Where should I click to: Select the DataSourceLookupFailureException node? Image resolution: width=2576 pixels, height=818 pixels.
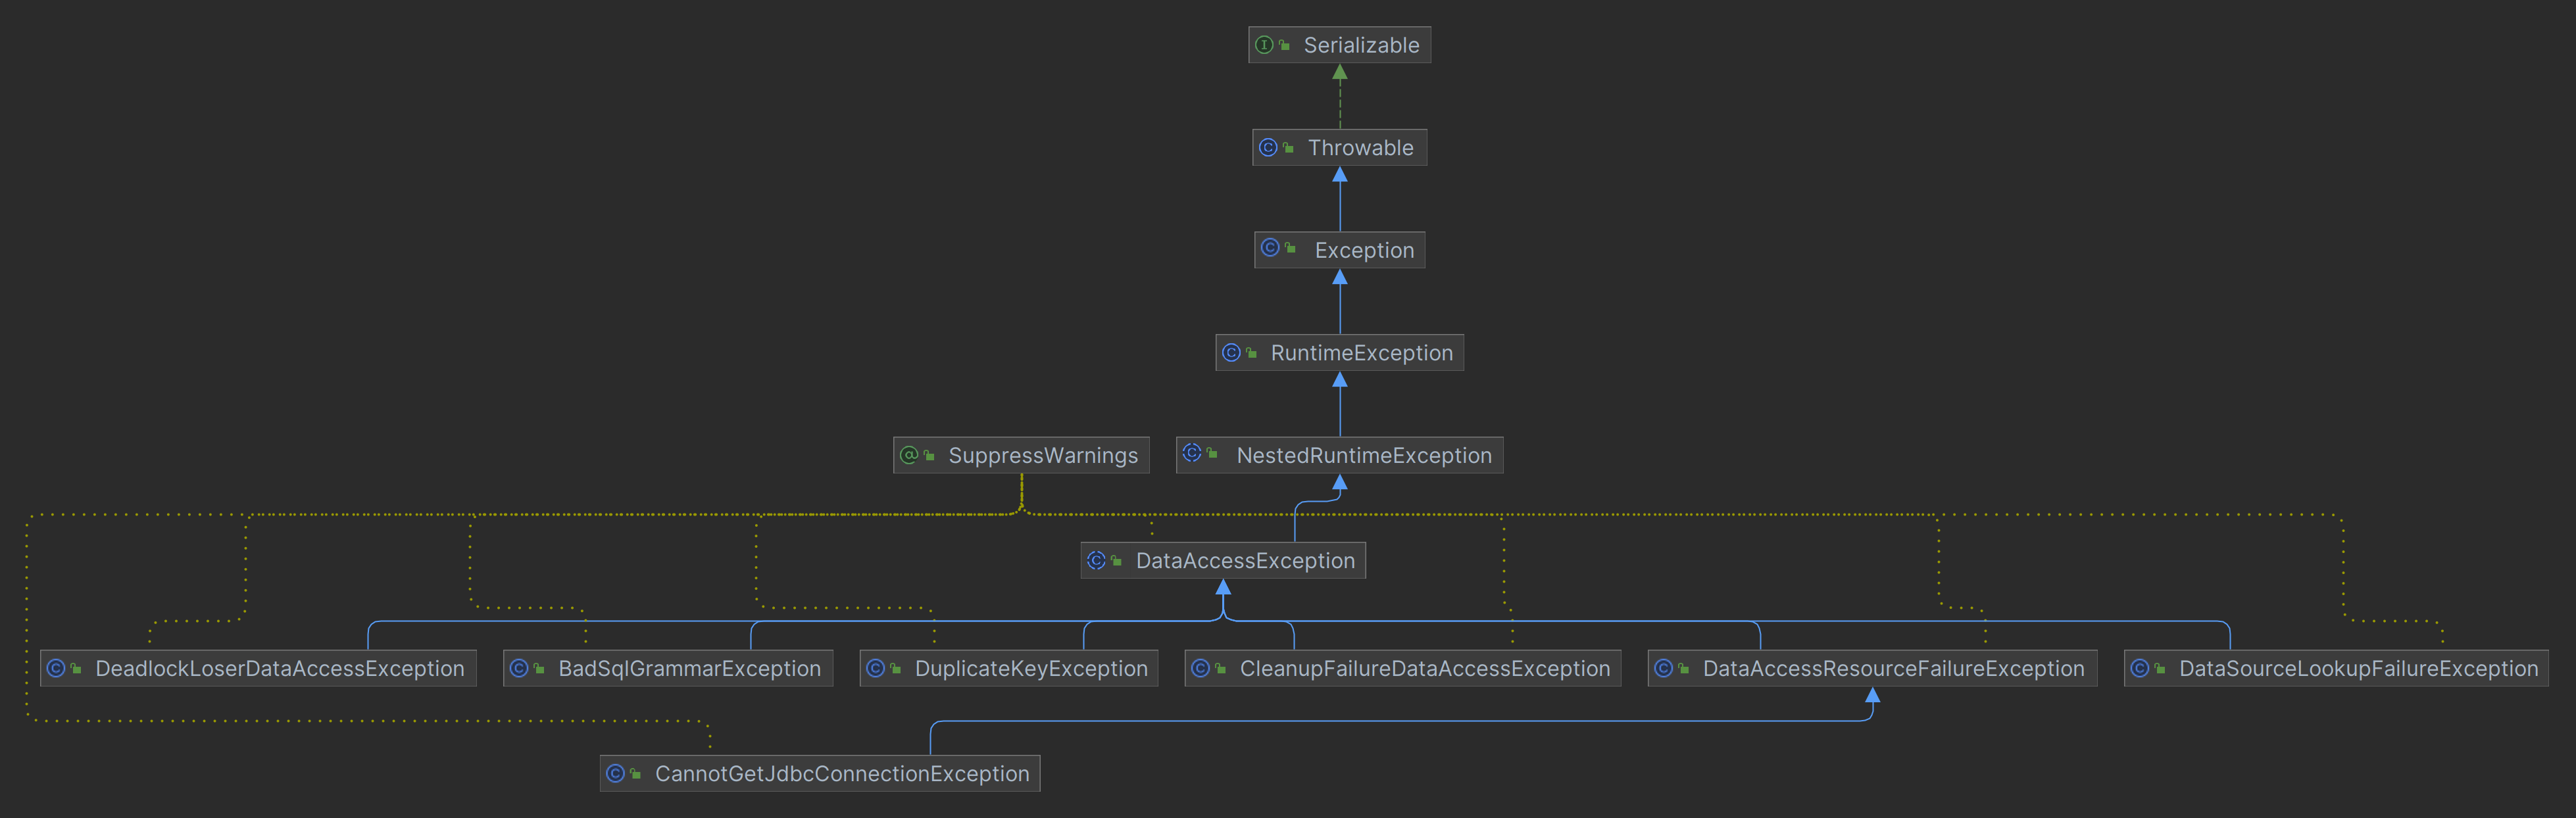point(2358,669)
